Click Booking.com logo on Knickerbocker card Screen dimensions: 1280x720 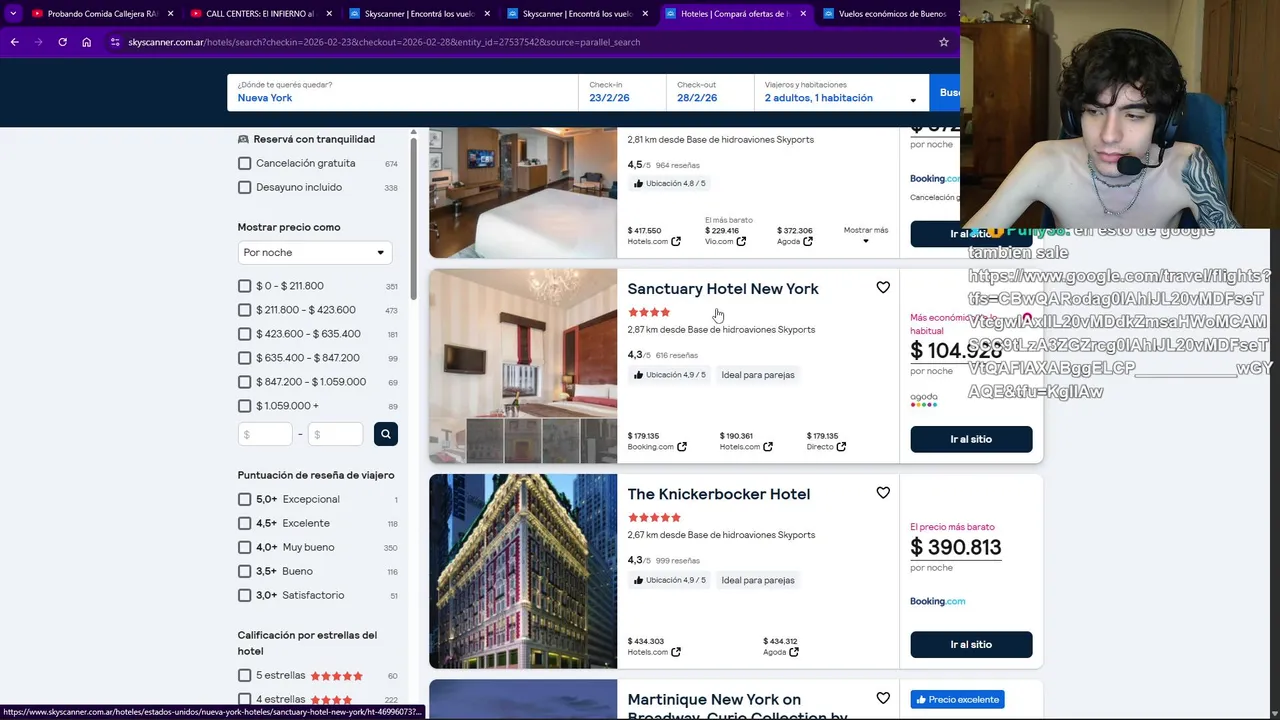coord(938,601)
